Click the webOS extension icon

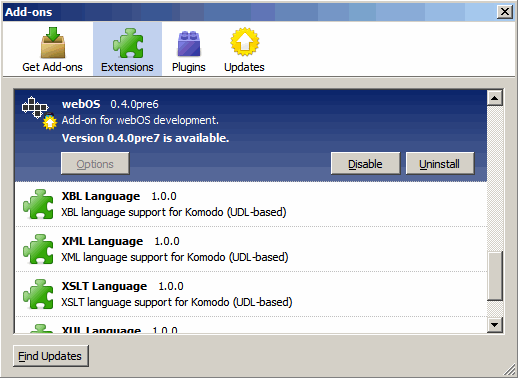click(x=38, y=112)
